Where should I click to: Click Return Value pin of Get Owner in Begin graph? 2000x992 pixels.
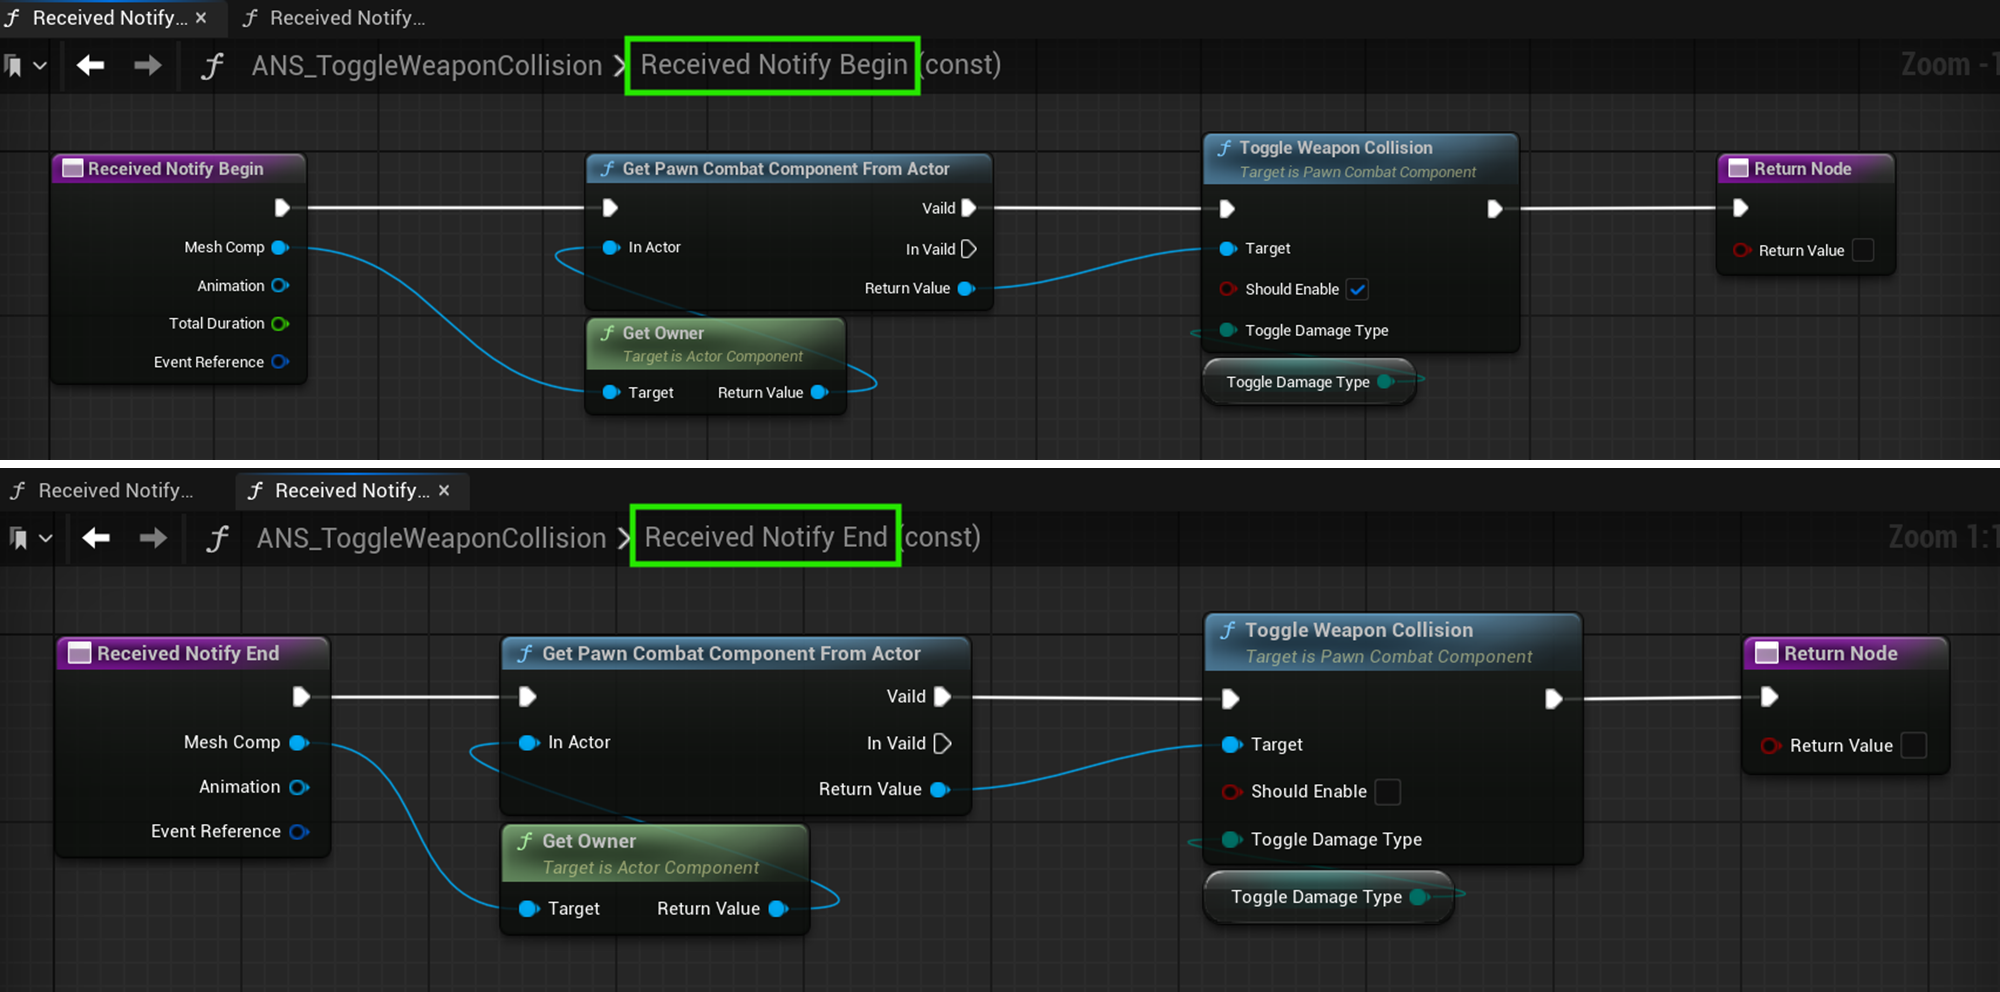(x=819, y=392)
